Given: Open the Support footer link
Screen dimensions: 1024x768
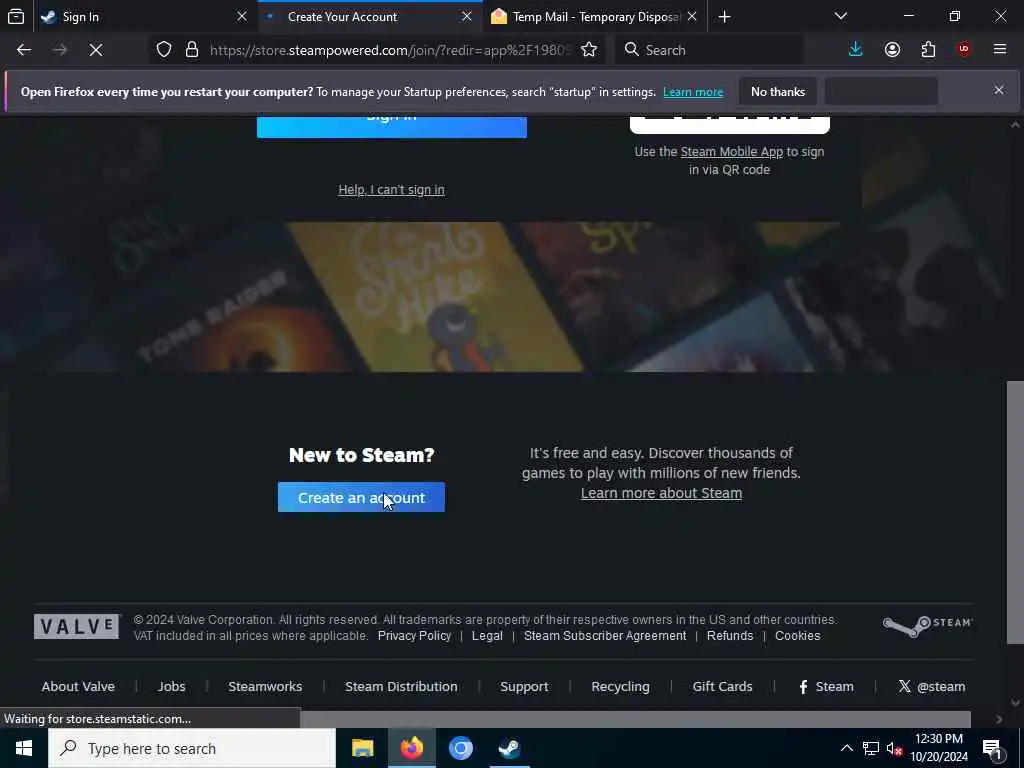Looking at the screenshot, I should pyautogui.click(x=524, y=686).
